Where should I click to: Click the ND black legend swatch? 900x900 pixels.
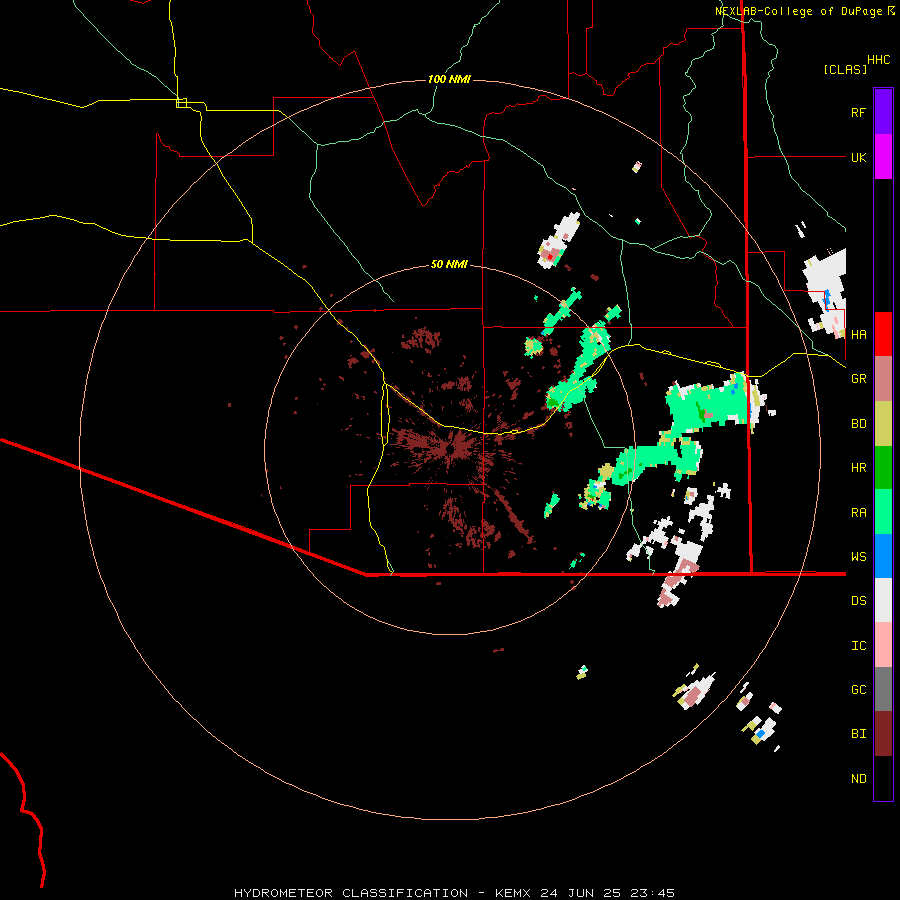point(883,778)
